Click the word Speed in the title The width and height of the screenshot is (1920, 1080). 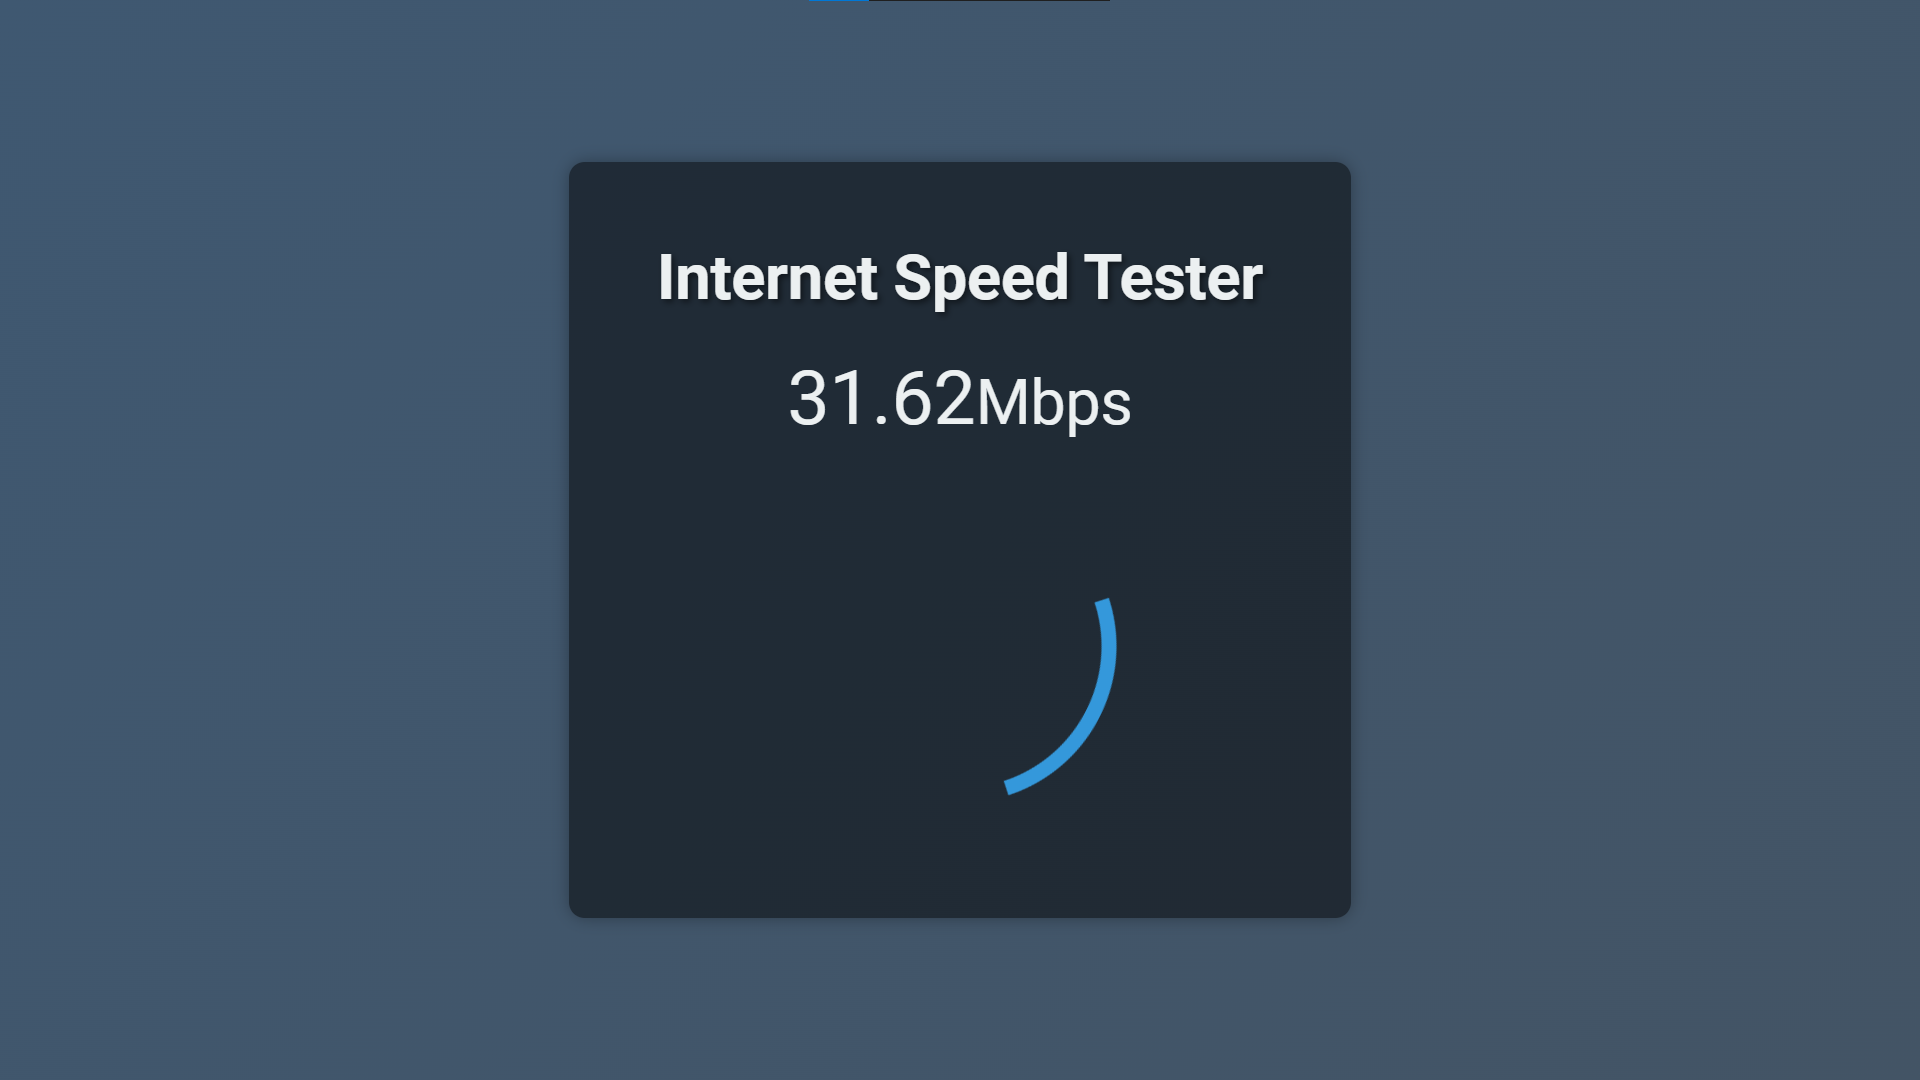[x=981, y=279]
